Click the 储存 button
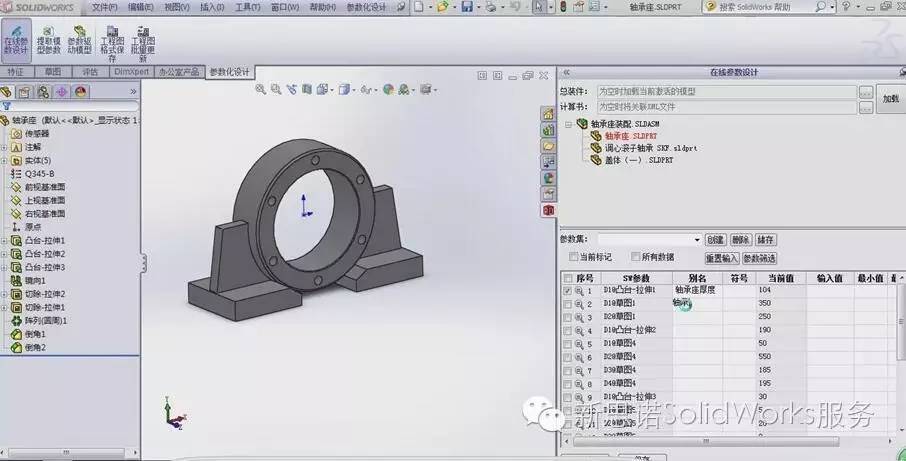The height and width of the screenshot is (461, 906). click(765, 240)
